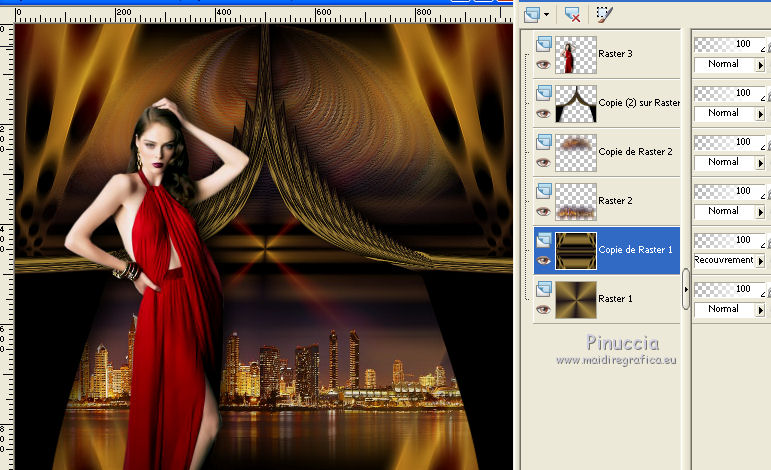
Task: Open New Layer dropdown arrow in toolbar
Action: tap(547, 14)
